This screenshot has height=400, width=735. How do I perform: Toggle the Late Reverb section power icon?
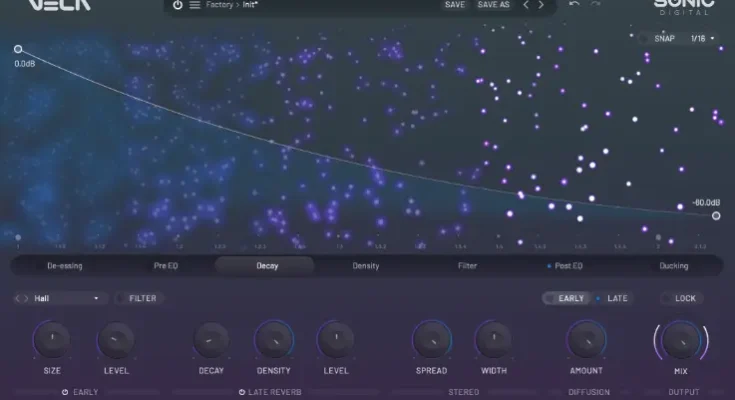pos(242,392)
